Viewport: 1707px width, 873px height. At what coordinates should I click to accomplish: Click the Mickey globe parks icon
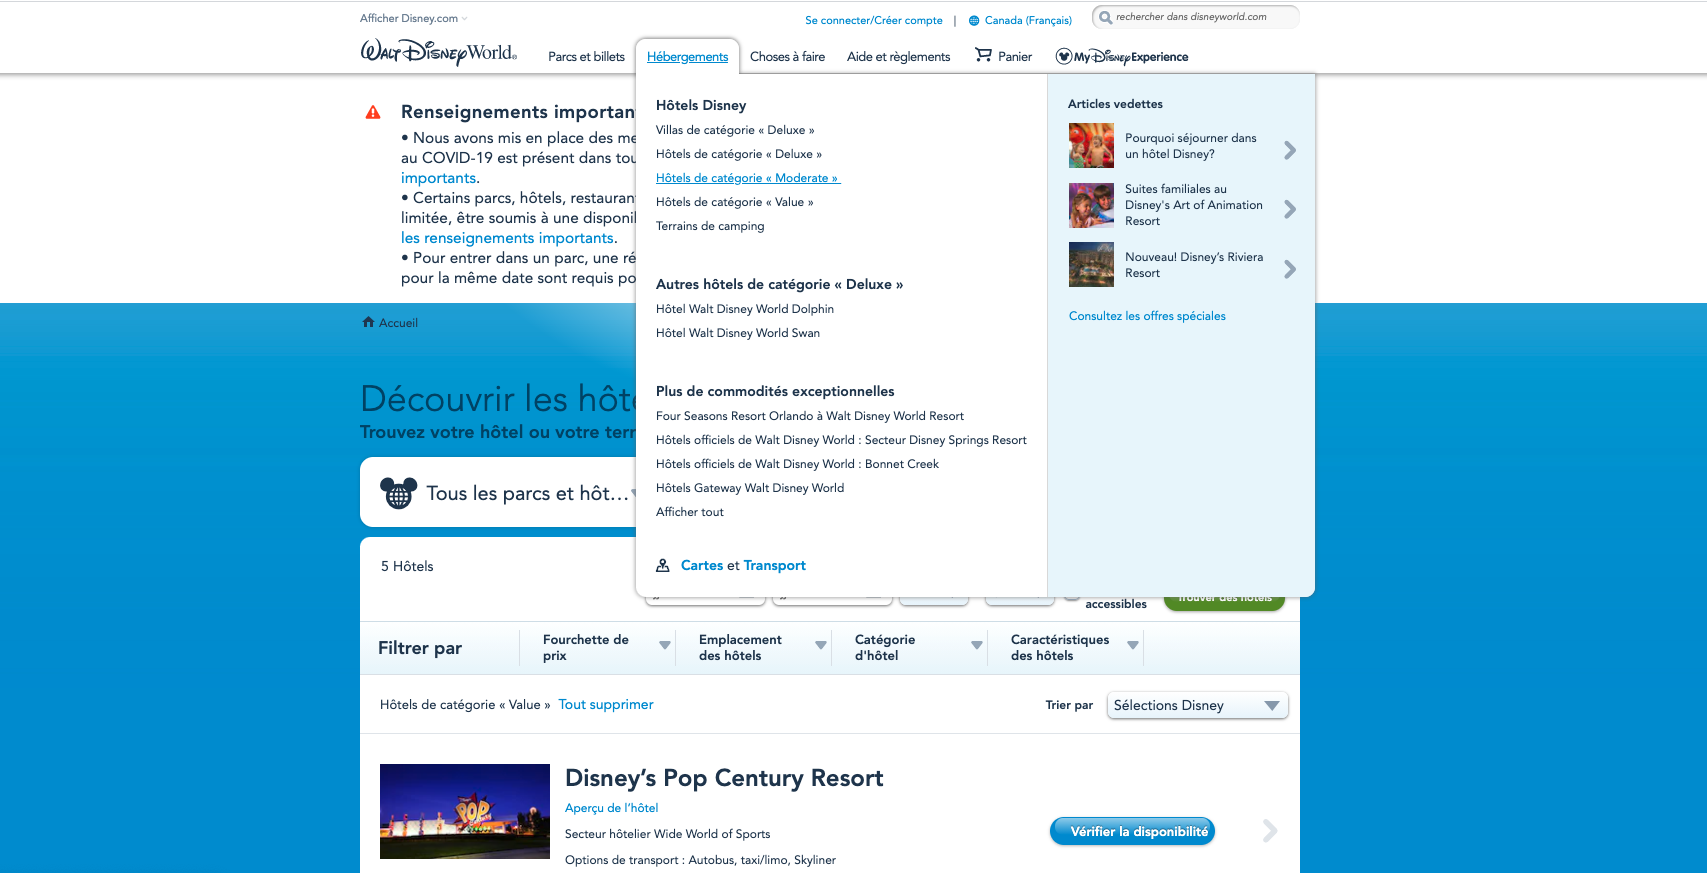[x=398, y=493]
